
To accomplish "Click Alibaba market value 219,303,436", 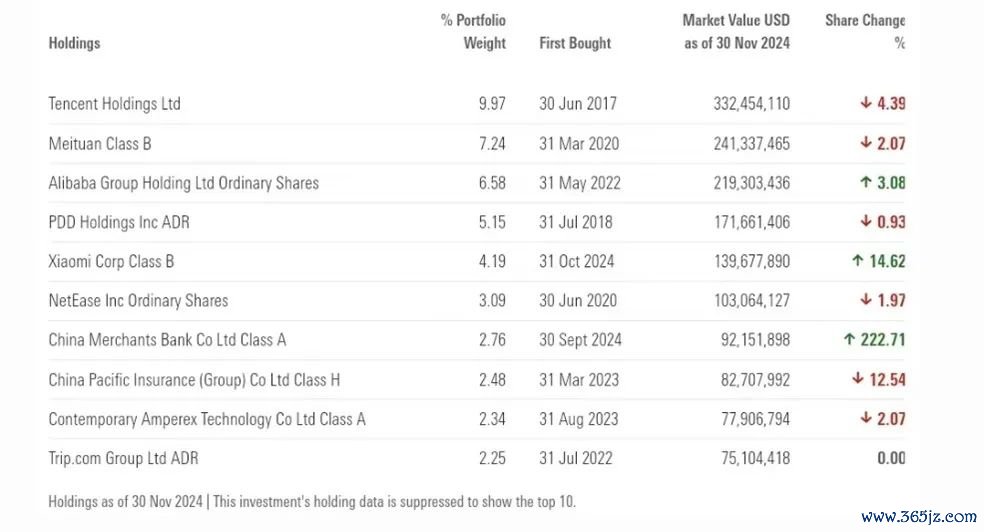I will (x=752, y=183).
